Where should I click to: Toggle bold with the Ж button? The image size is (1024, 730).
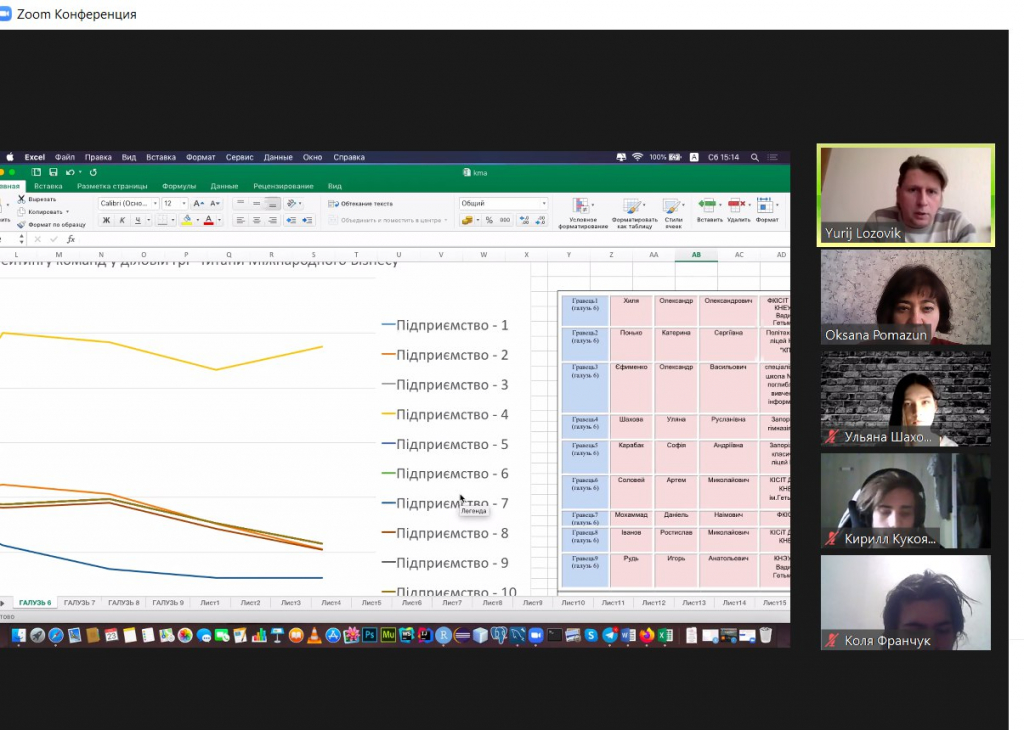click(x=106, y=221)
